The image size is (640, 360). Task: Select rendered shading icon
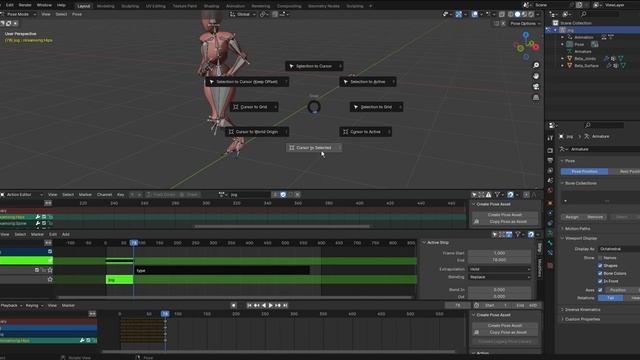pos(531,14)
